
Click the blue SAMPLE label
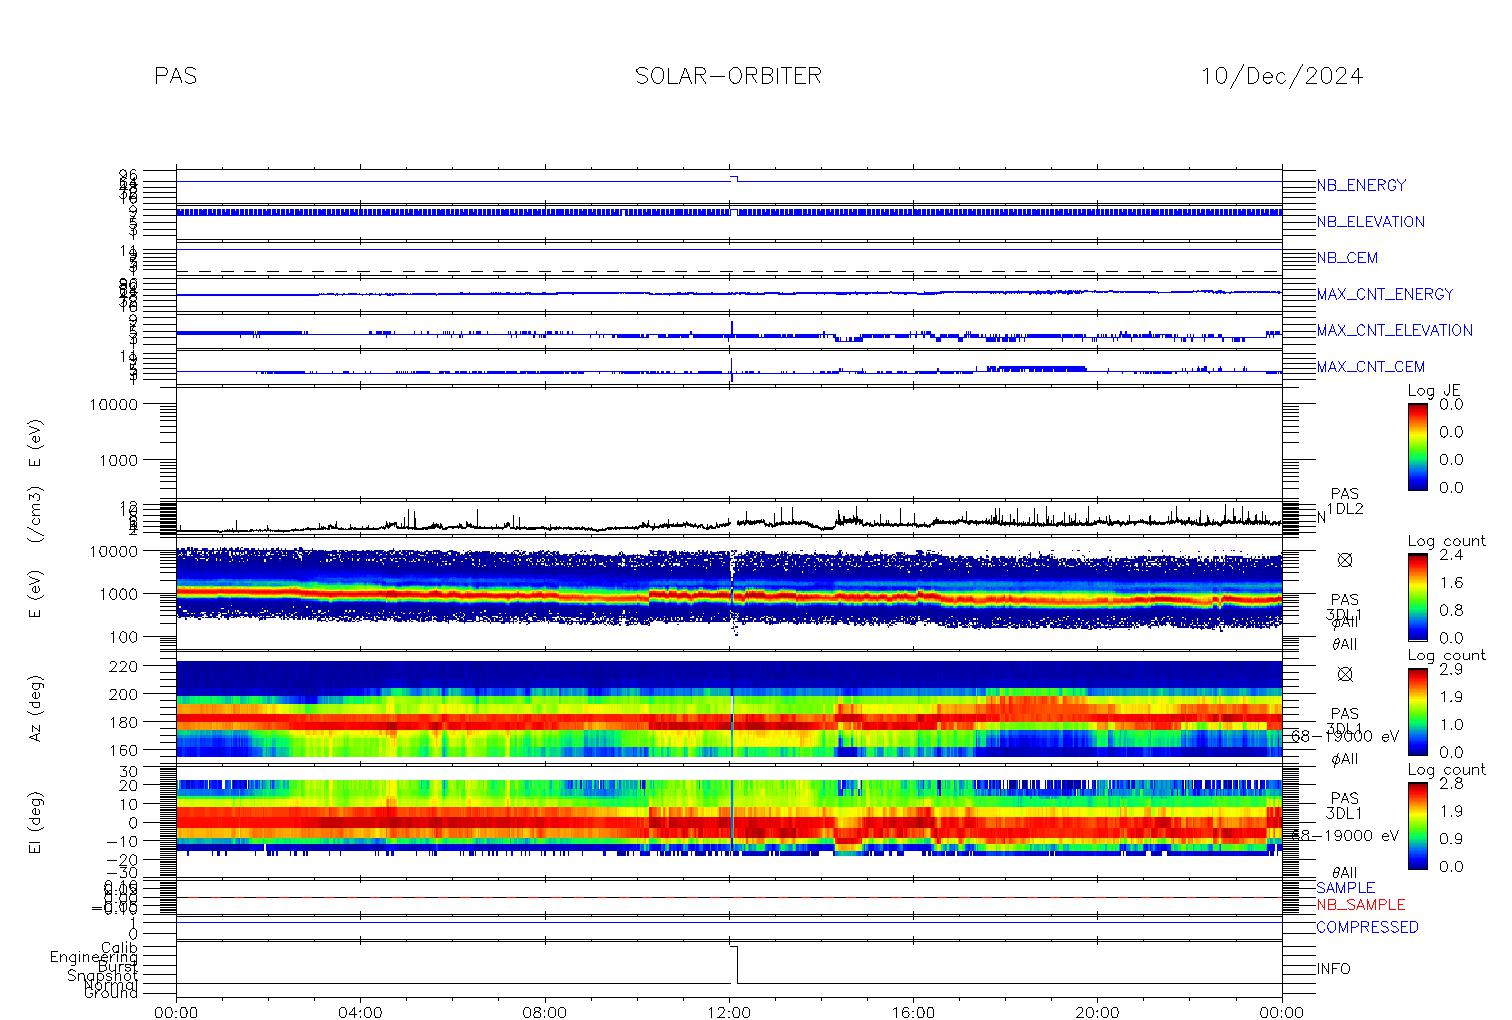click(1345, 888)
